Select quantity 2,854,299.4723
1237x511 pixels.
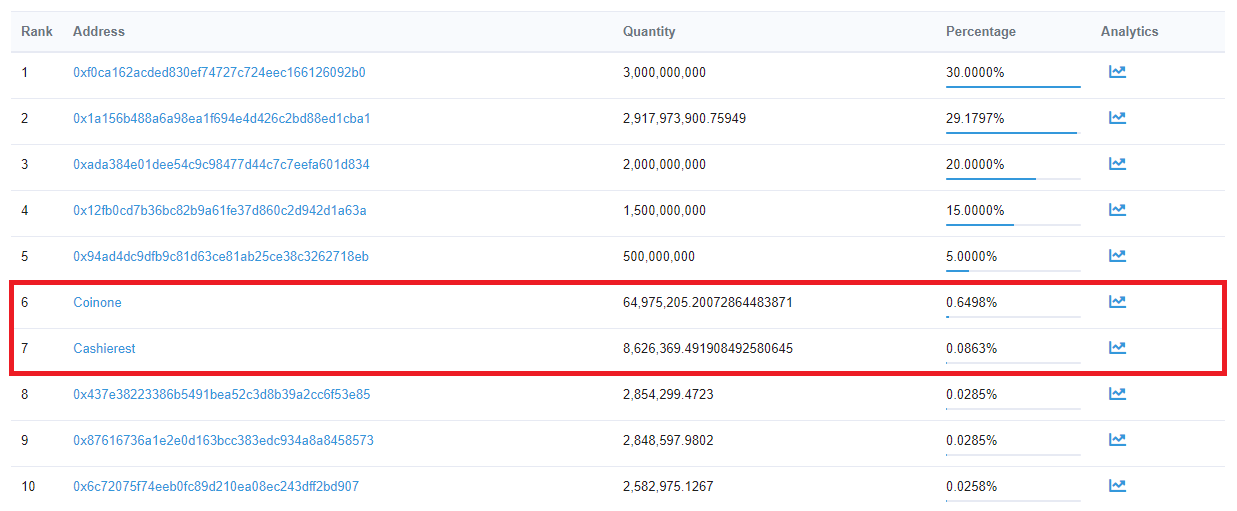tap(668, 395)
